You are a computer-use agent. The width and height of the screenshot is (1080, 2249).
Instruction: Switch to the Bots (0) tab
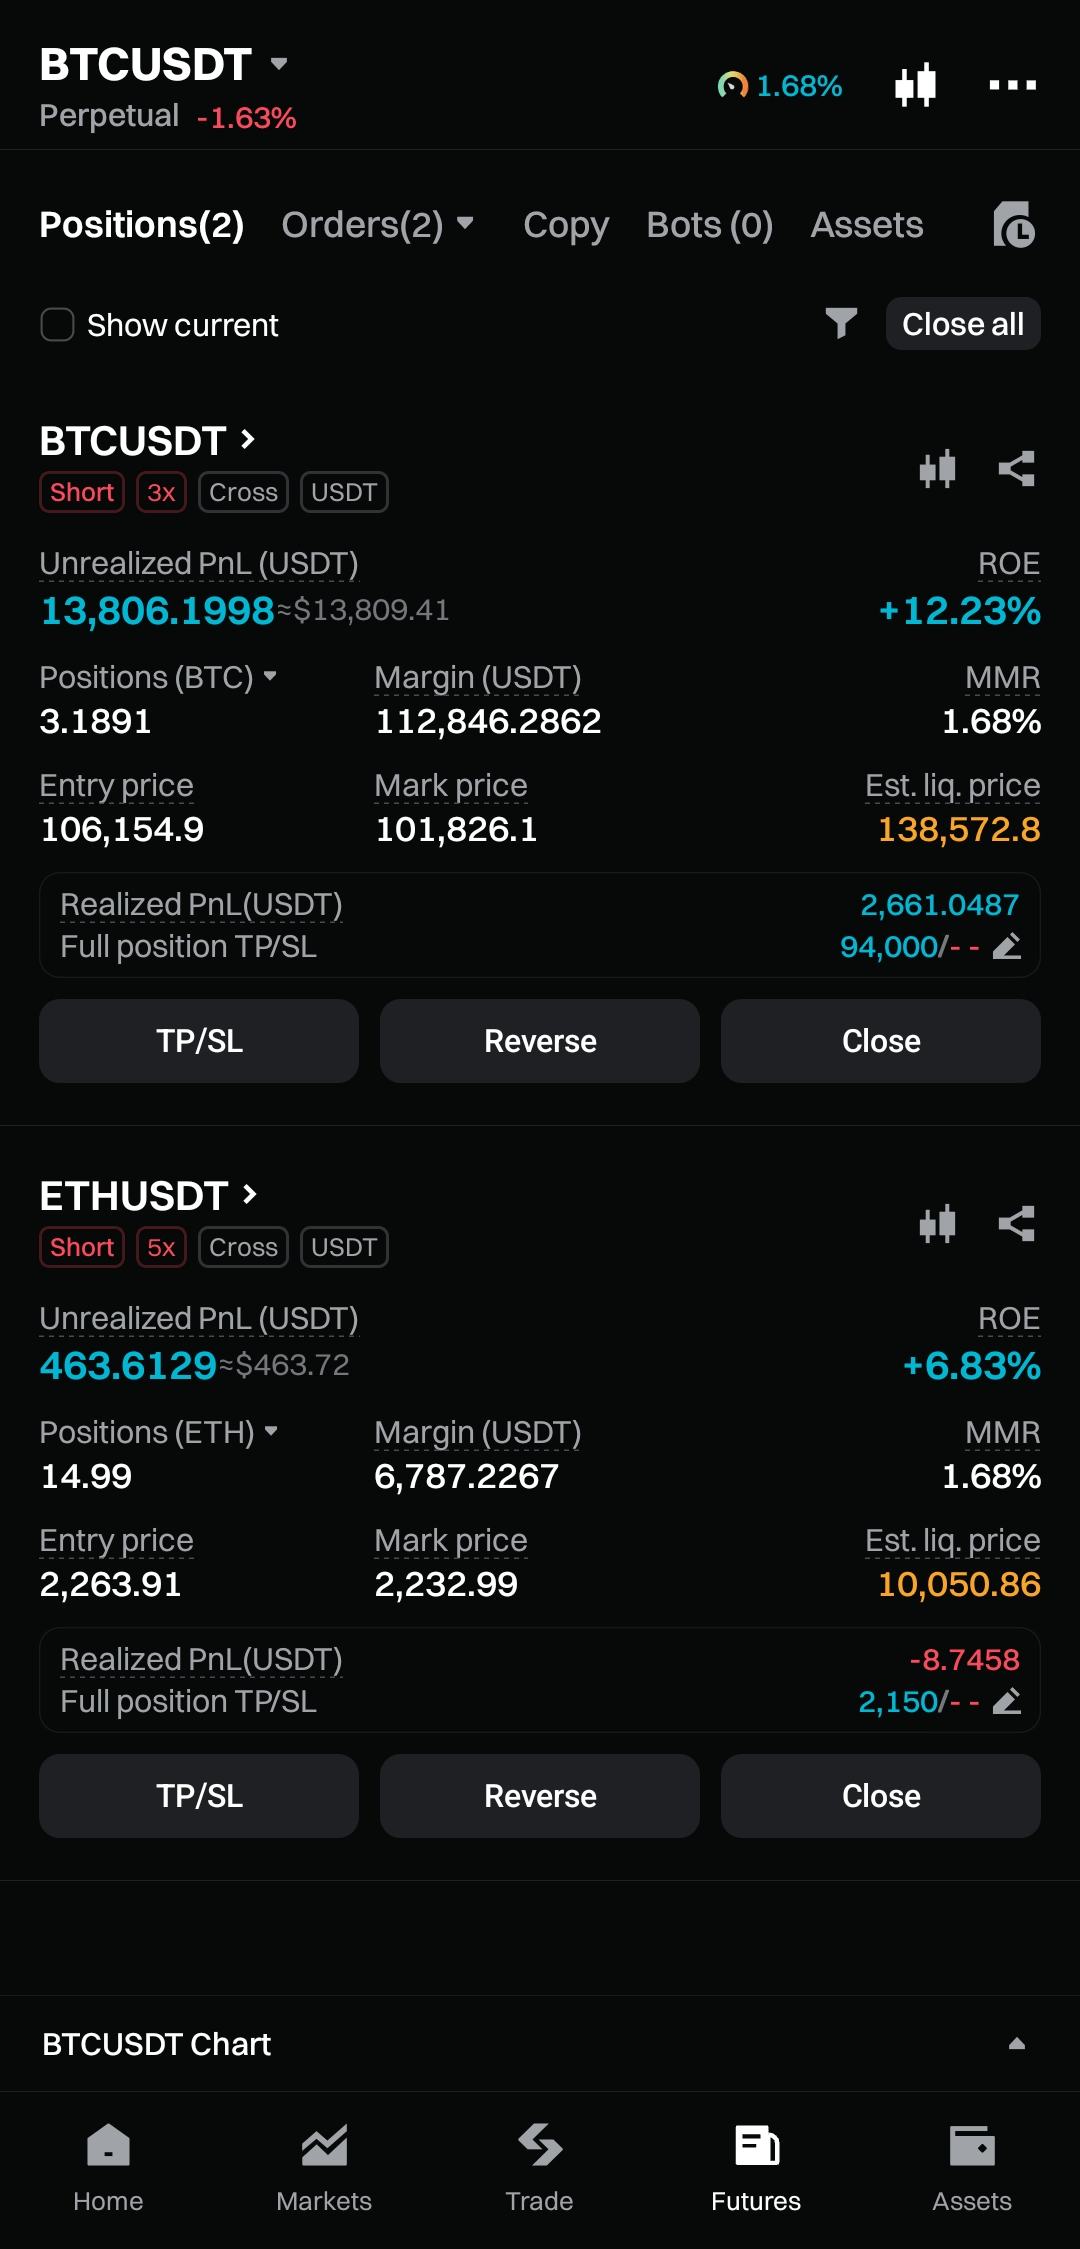click(x=709, y=225)
